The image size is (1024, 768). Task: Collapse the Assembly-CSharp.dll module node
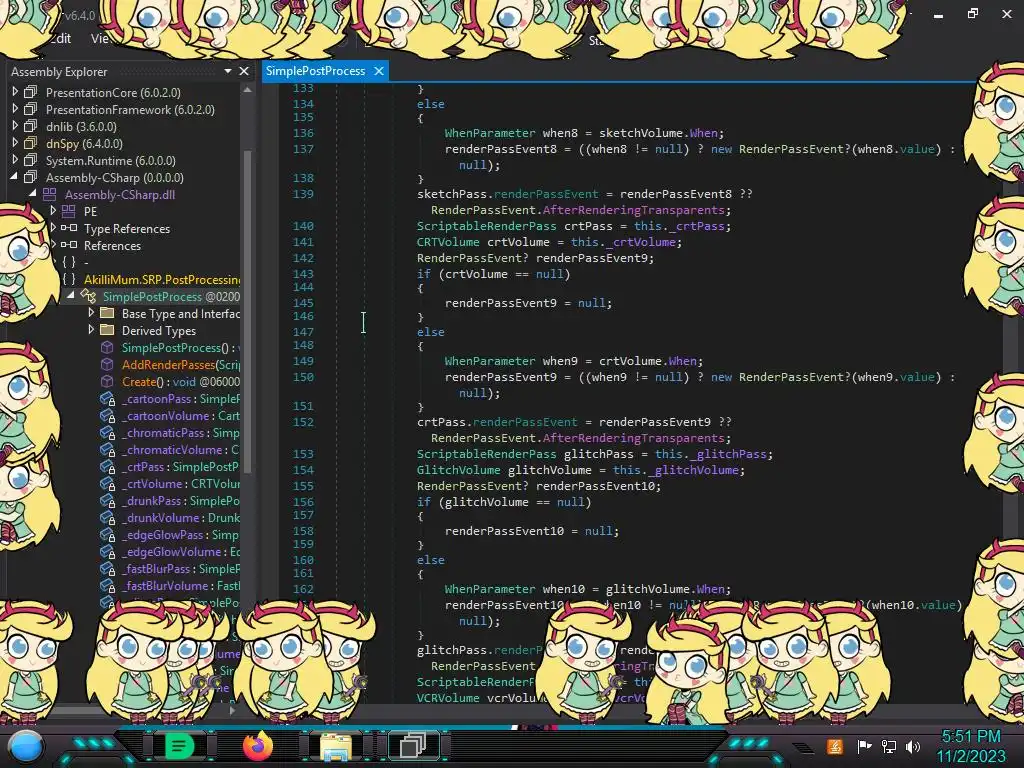[x=33, y=194]
